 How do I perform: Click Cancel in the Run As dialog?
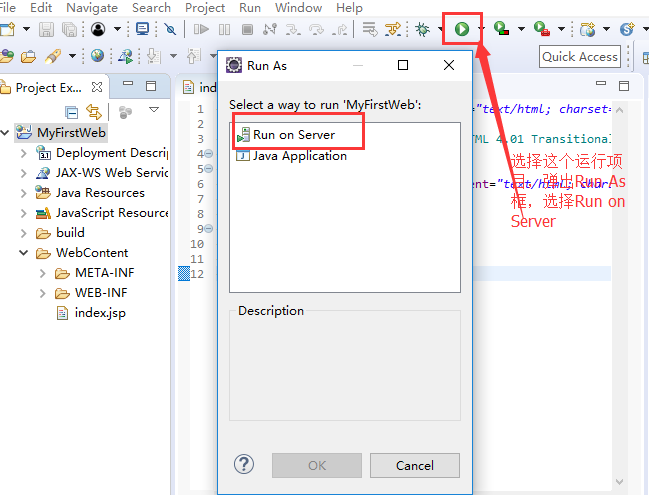pos(415,465)
